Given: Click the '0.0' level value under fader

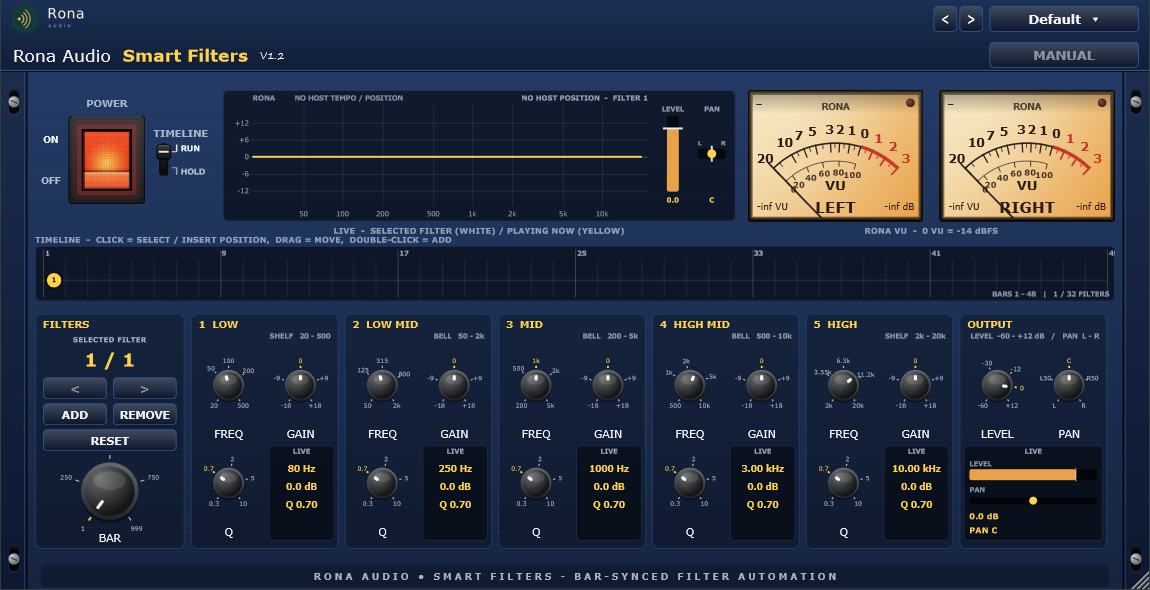Looking at the screenshot, I should click(673, 200).
